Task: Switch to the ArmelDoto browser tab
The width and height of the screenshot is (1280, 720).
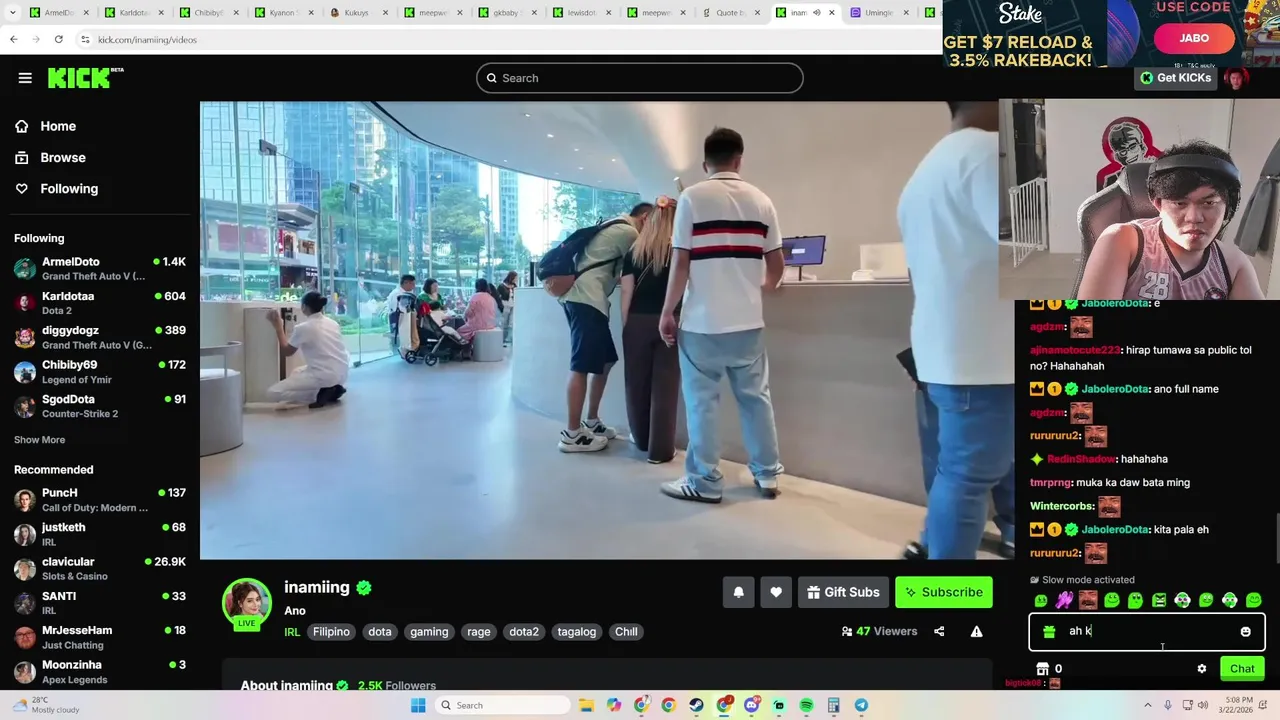Action: [61, 13]
